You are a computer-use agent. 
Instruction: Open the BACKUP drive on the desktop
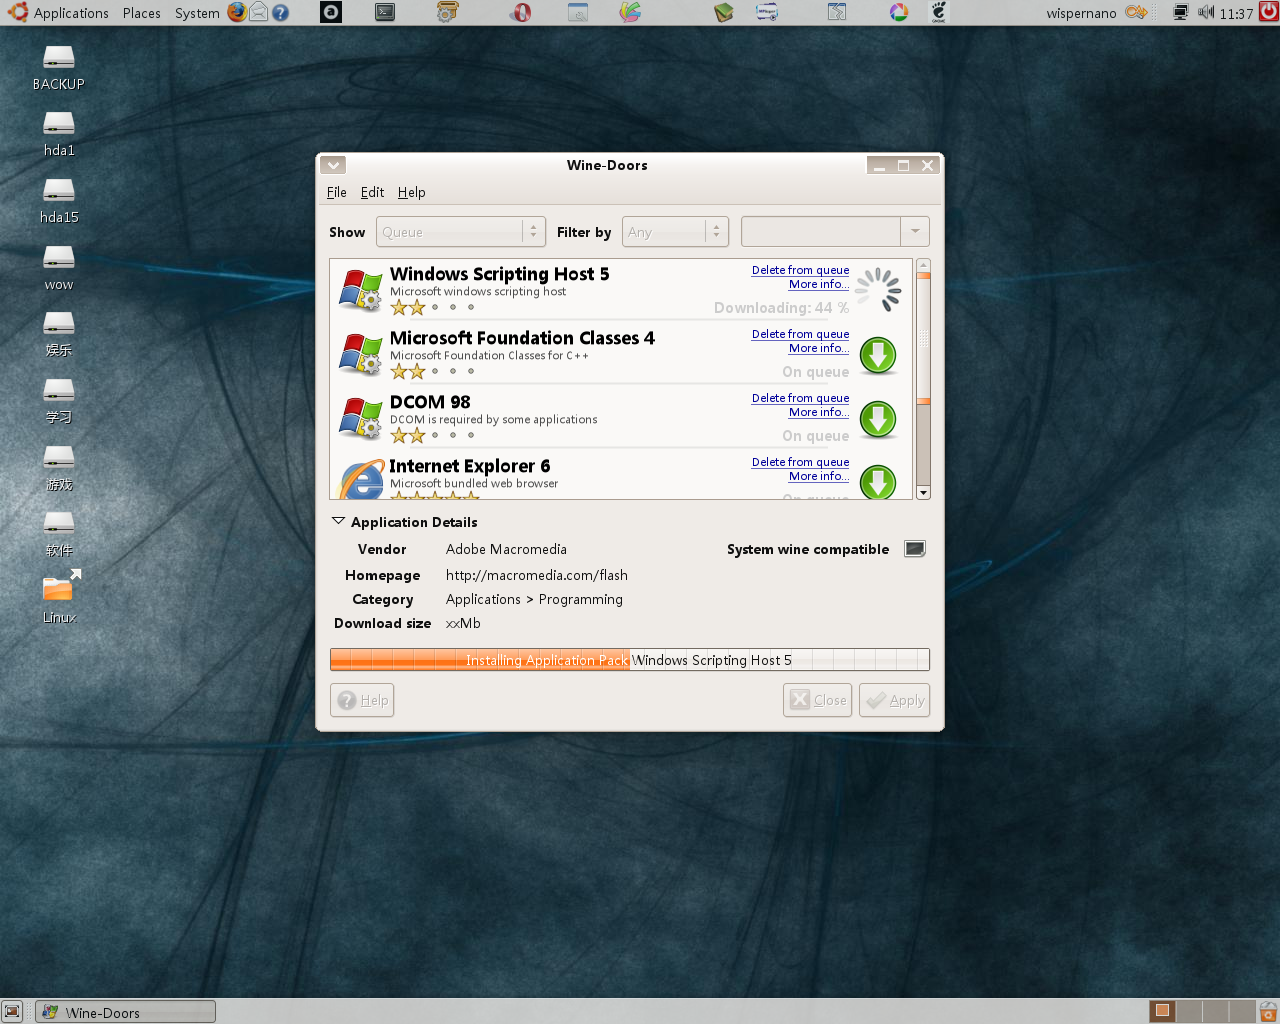(59, 67)
